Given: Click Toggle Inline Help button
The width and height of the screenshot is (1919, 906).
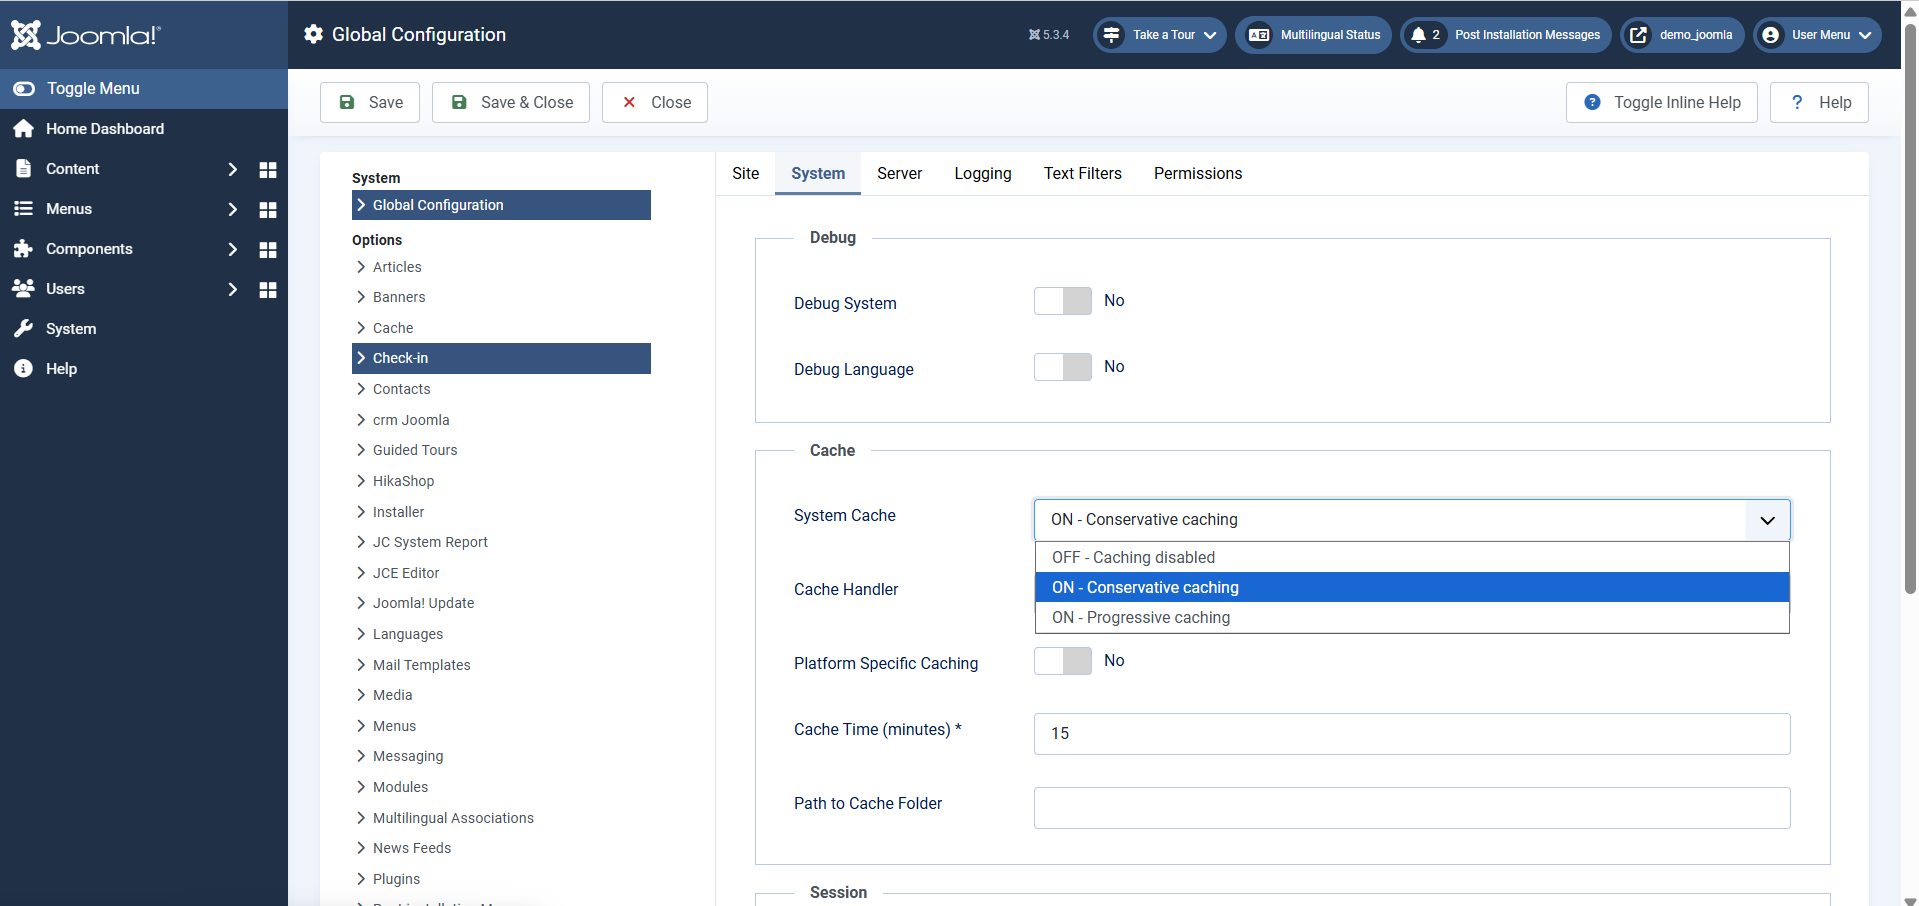Looking at the screenshot, I should (x=1661, y=103).
